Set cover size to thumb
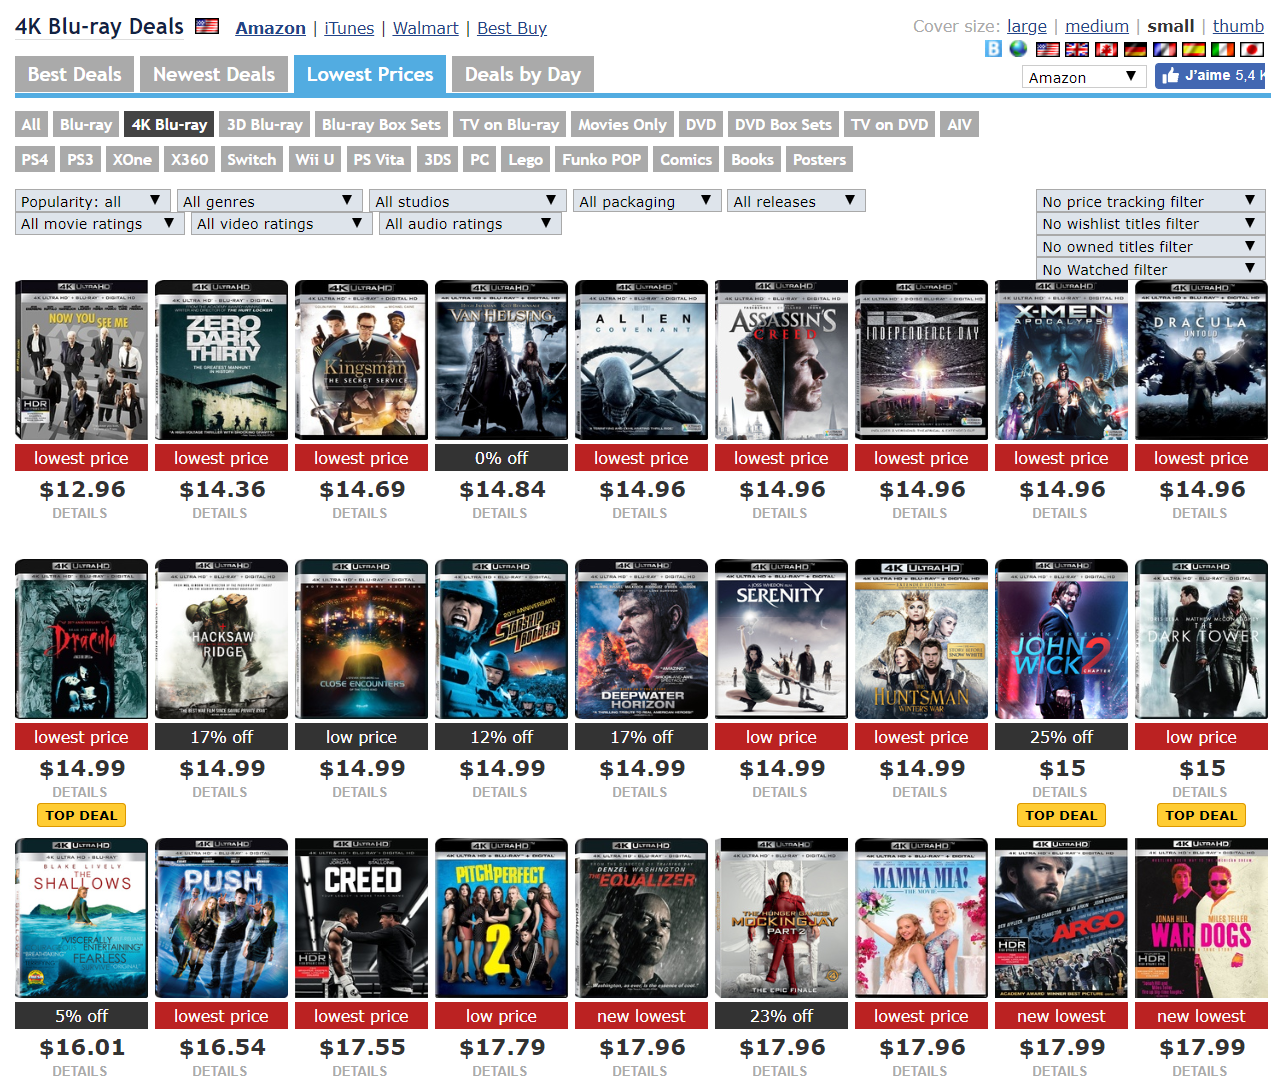Viewport: 1276px width, 1080px height. coord(1238,26)
